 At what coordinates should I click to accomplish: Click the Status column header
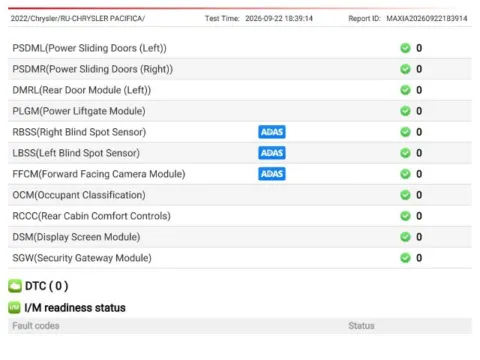[361, 326]
